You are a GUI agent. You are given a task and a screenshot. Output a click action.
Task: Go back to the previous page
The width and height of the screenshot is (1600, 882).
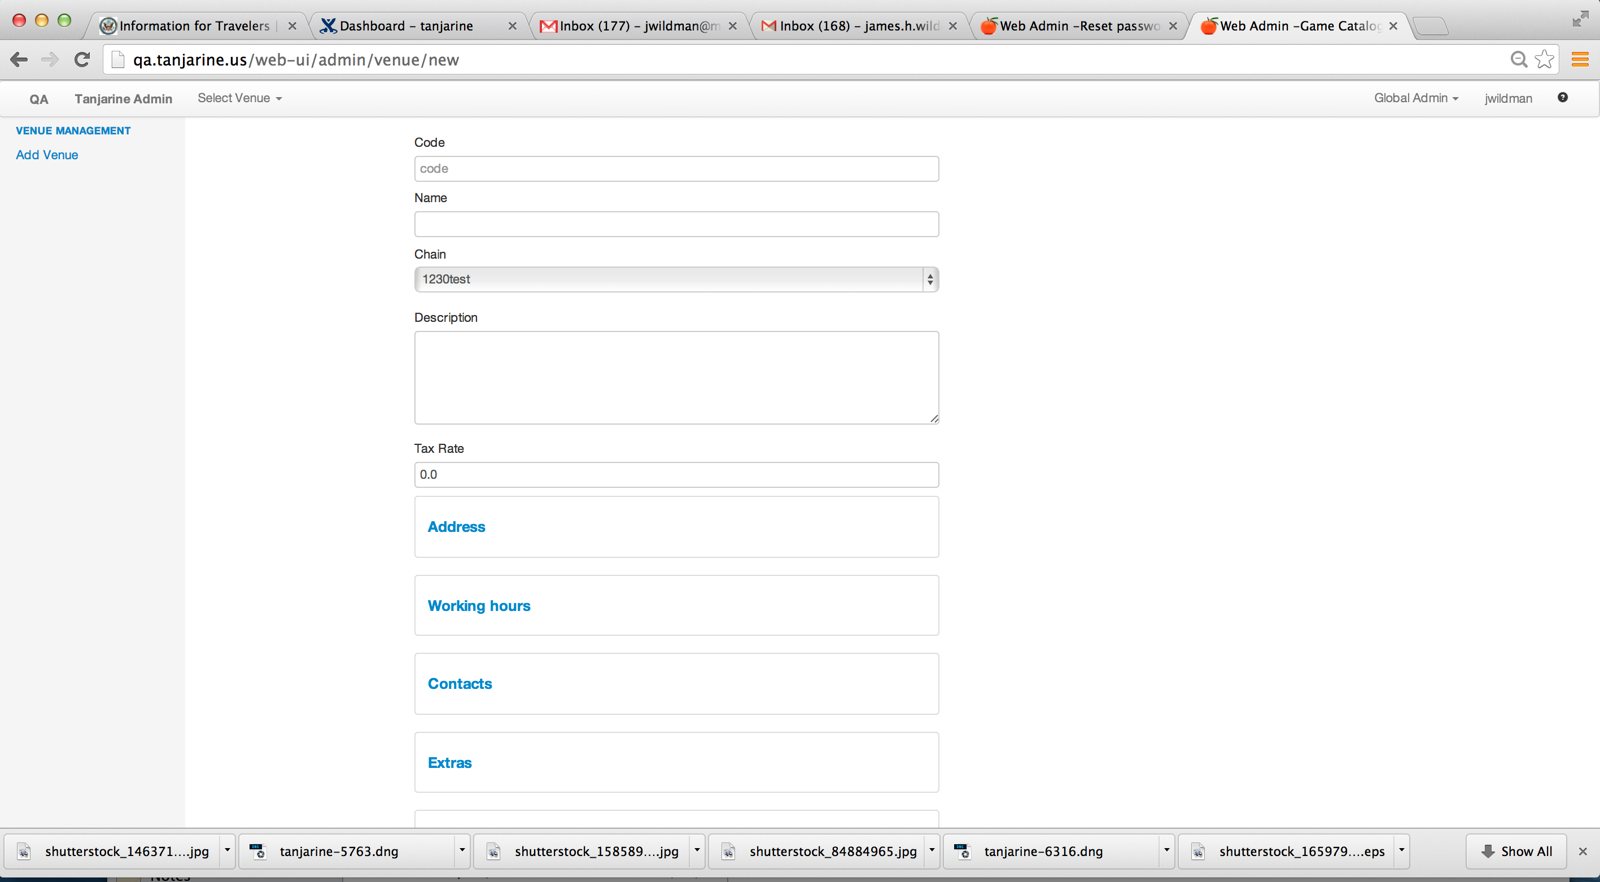click(19, 60)
